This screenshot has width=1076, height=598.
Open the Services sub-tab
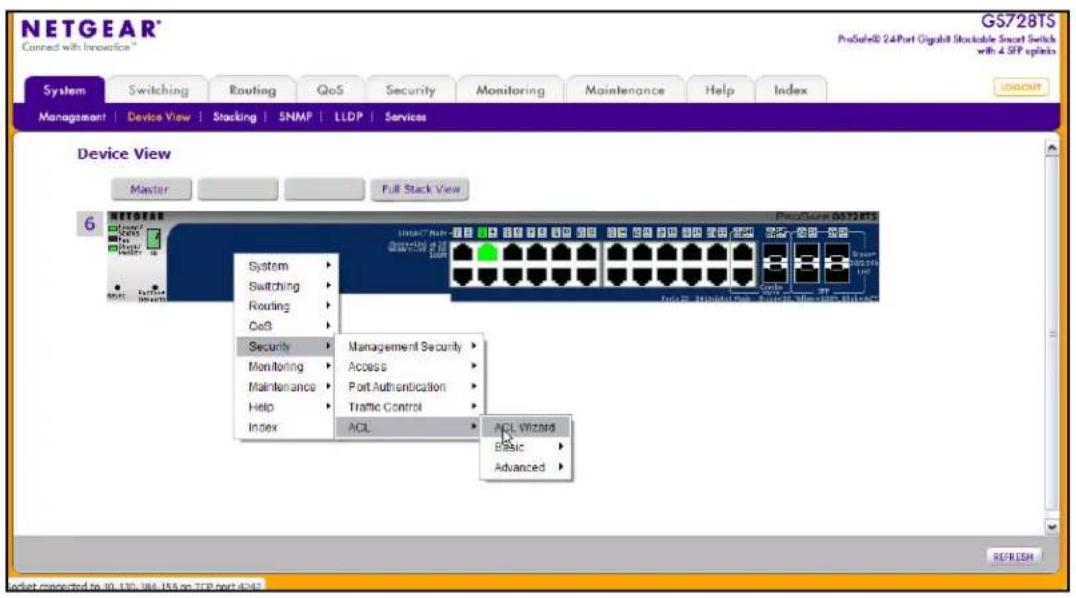tap(405, 117)
